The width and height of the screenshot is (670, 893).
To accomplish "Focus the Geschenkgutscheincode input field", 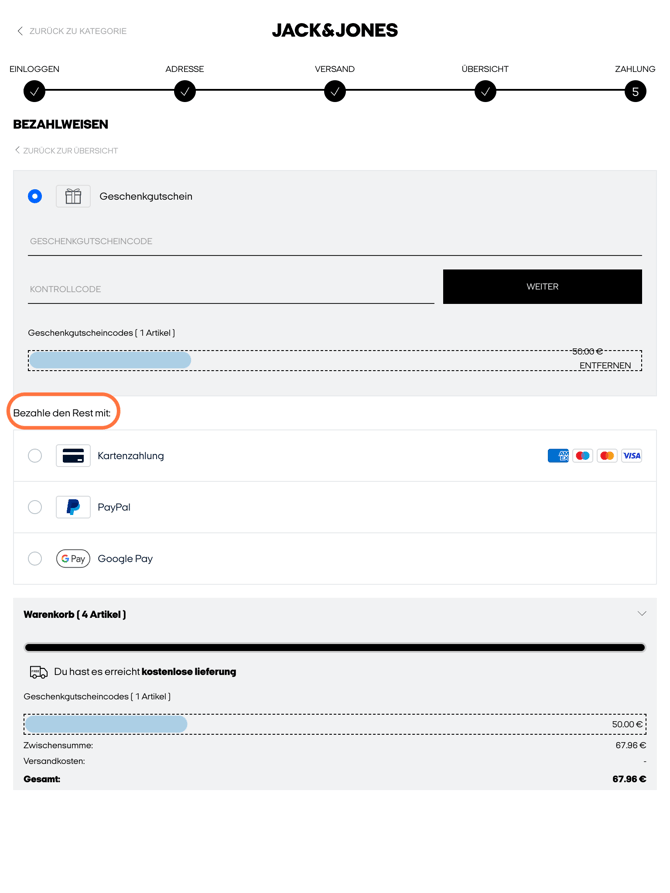I will 335,241.
